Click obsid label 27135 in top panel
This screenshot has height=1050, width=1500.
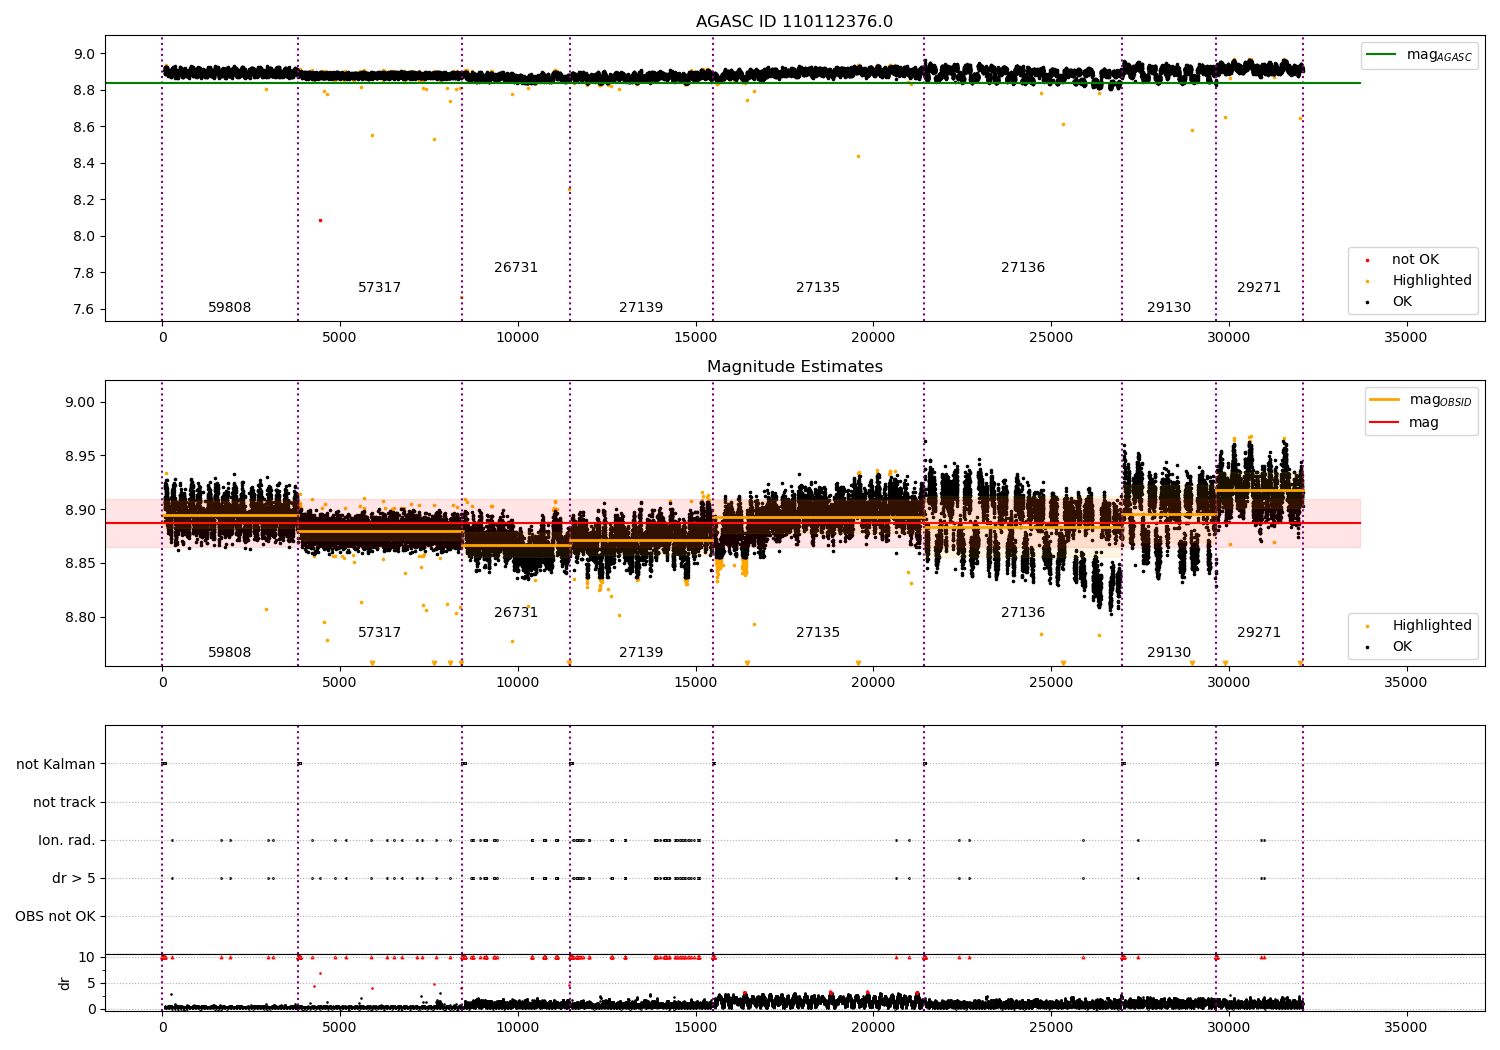818,288
